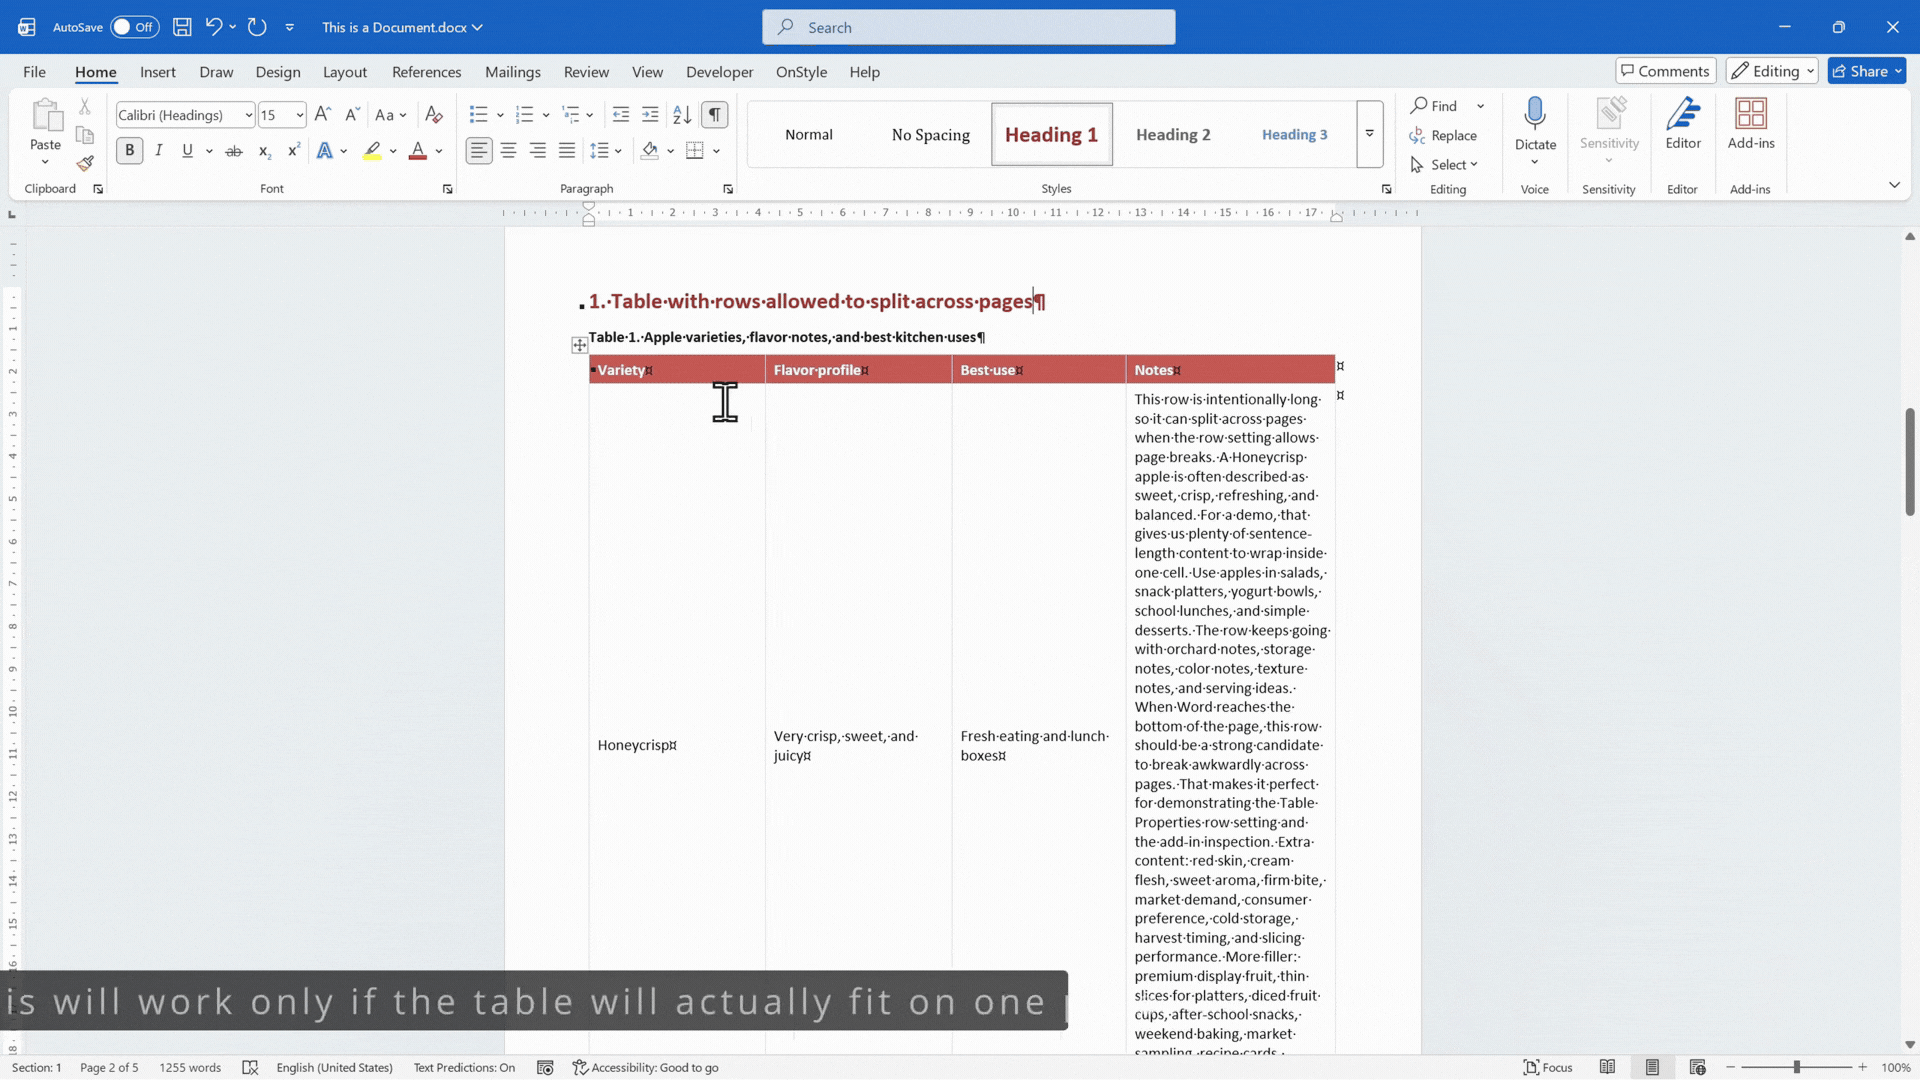Click Replace in Editing group
The width and height of the screenshot is (1920, 1080).
click(1443, 136)
